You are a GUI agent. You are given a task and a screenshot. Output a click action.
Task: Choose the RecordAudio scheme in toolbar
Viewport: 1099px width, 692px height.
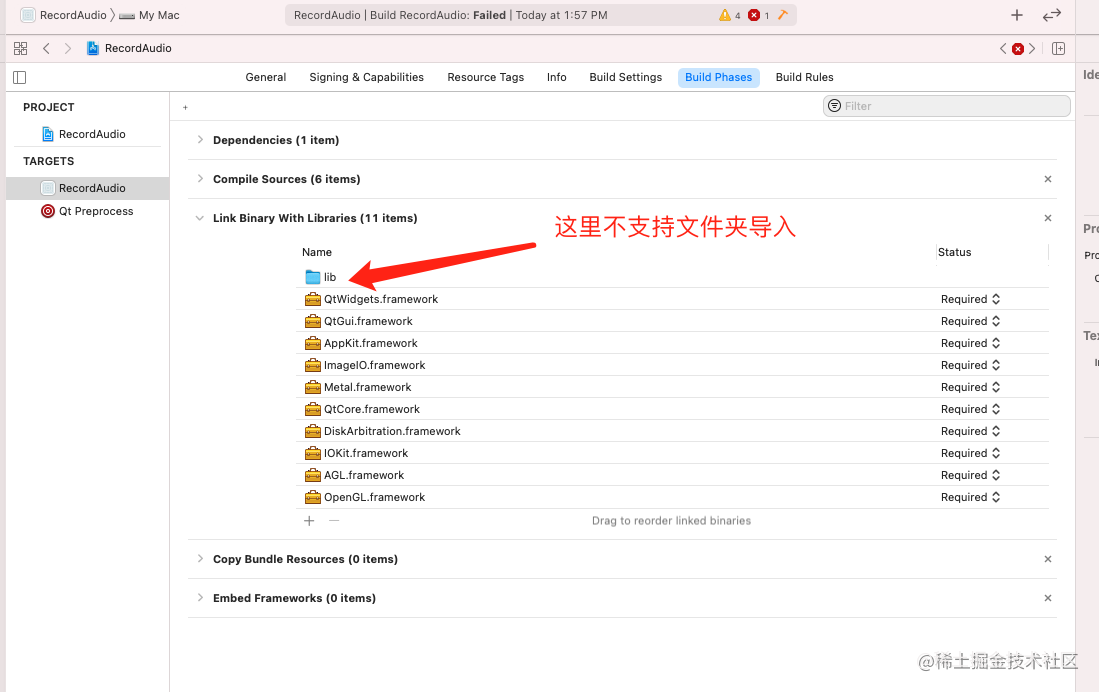[x=64, y=15]
